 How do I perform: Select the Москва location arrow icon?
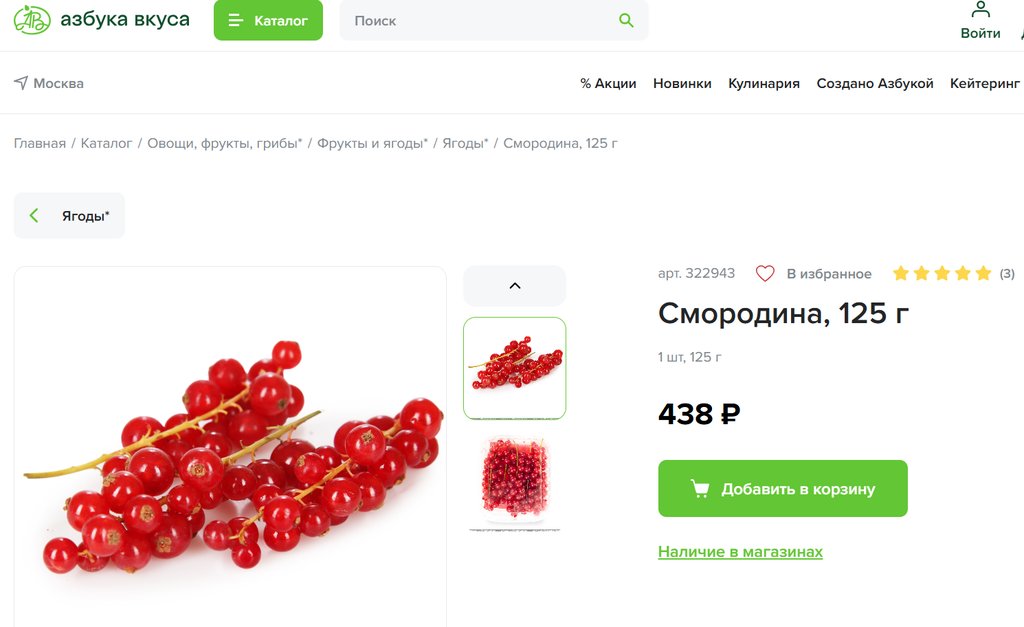click(x=21, y=83)
